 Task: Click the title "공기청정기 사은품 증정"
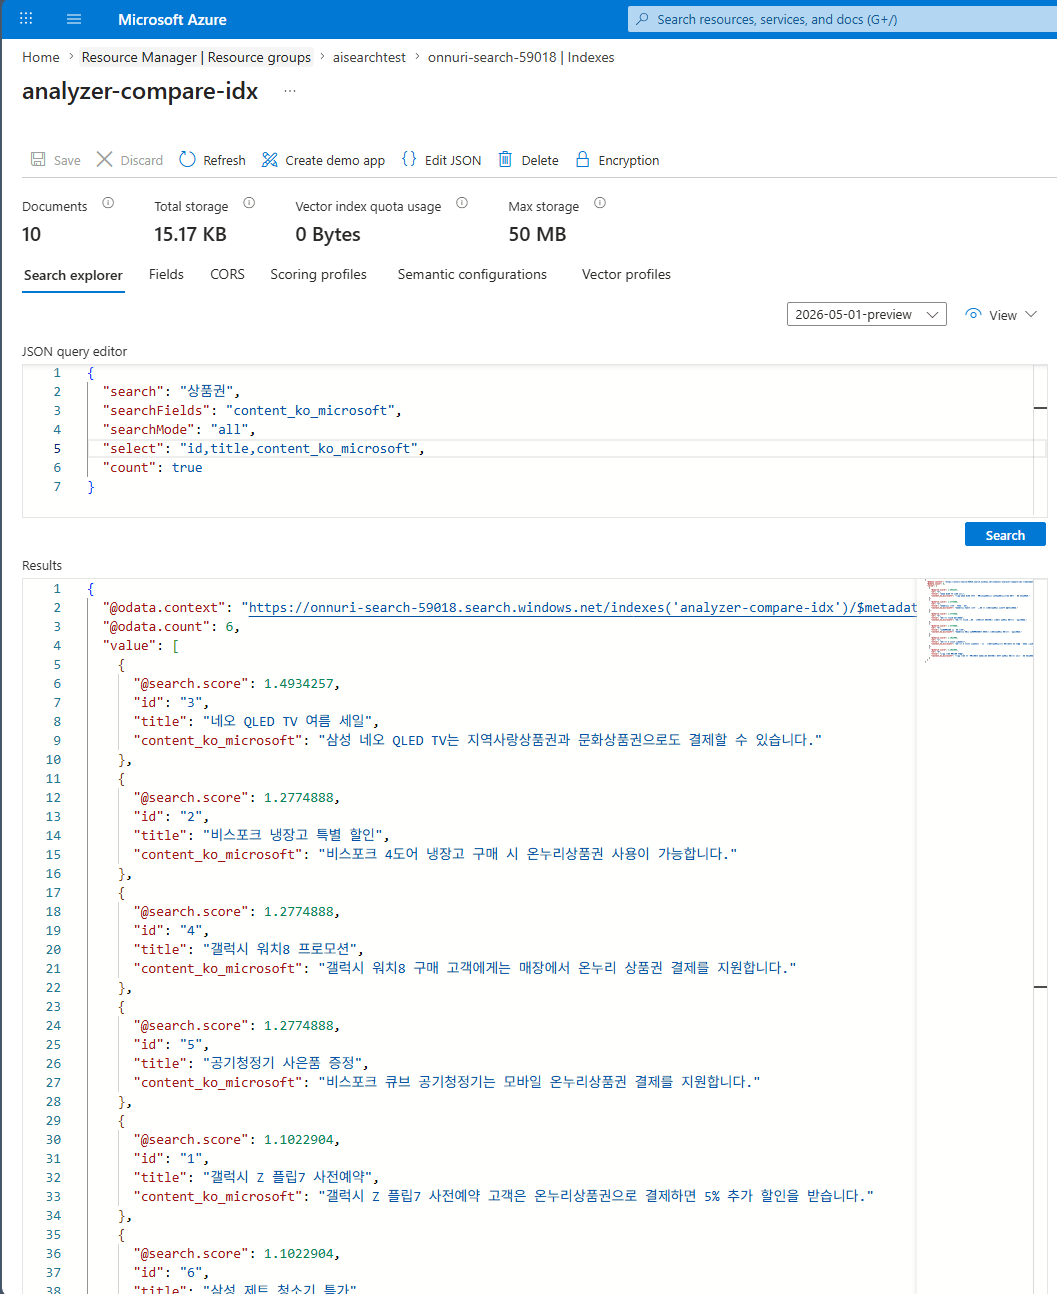pyautogui.click(x=282, y=1063)
